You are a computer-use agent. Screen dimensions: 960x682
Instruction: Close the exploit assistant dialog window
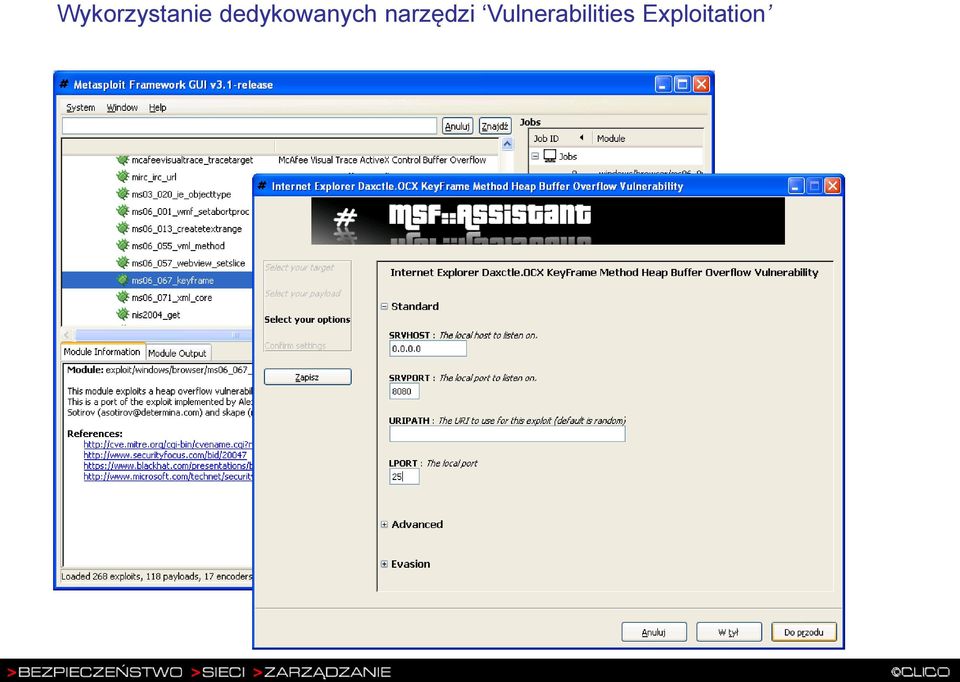832,186
